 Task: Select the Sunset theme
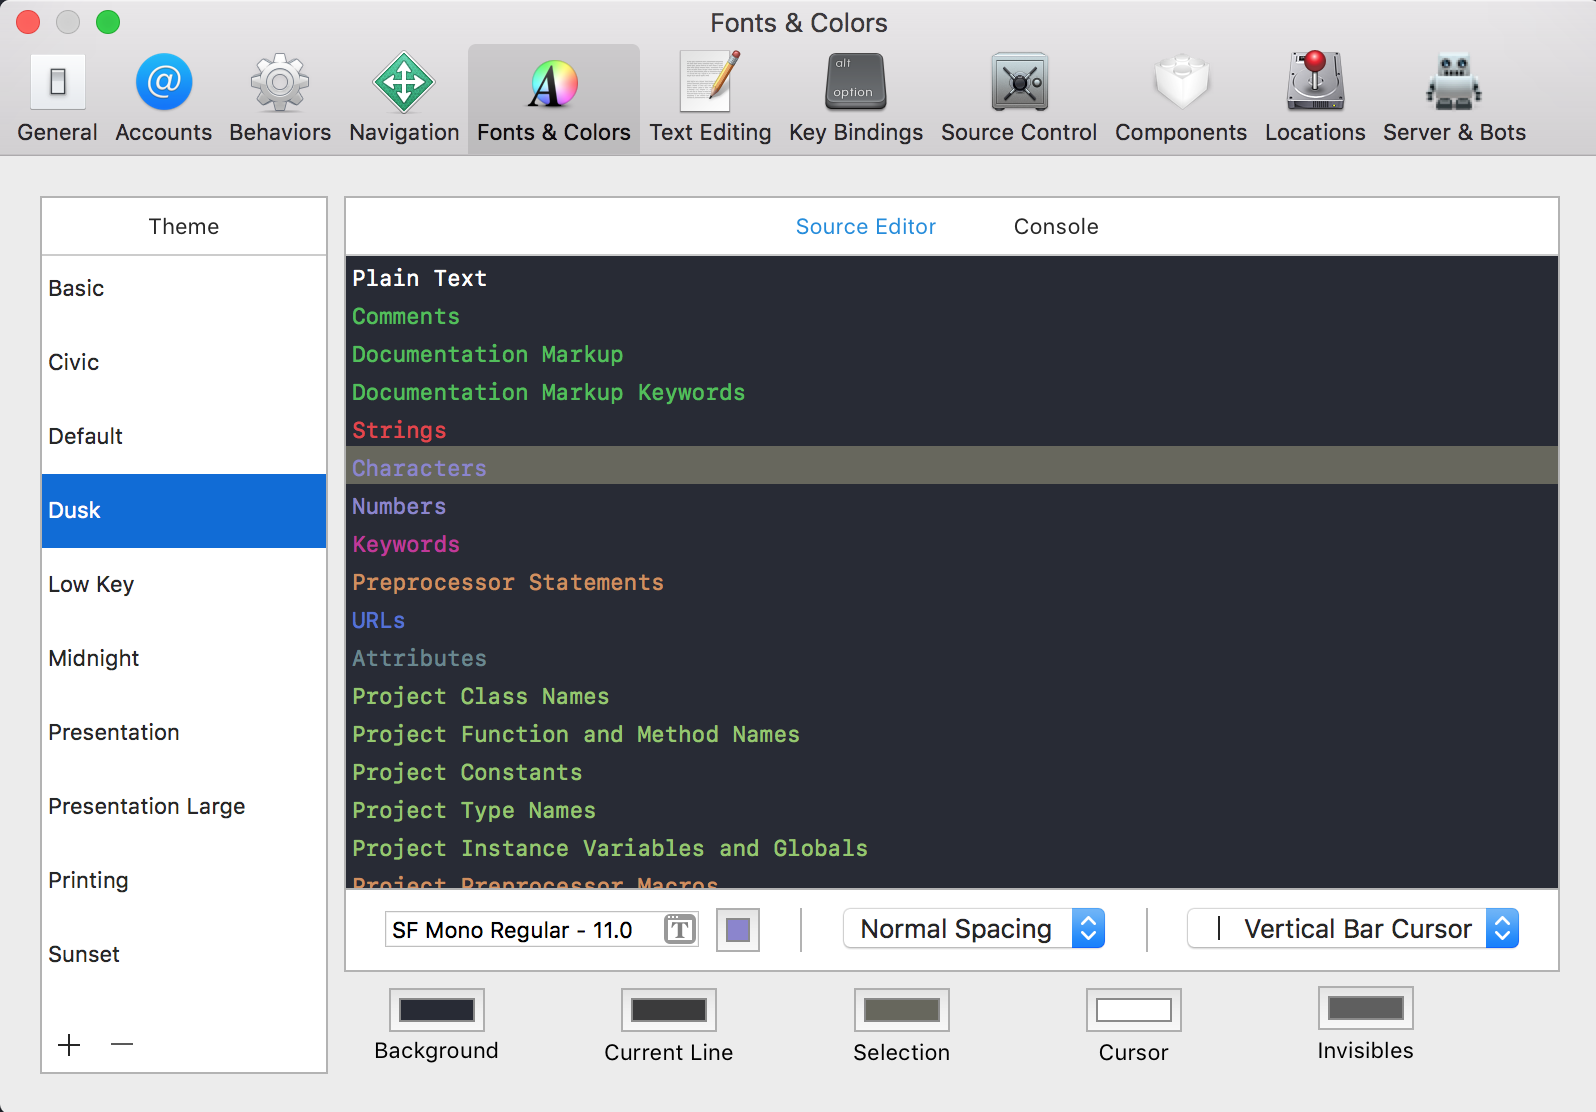coord(184,954)
